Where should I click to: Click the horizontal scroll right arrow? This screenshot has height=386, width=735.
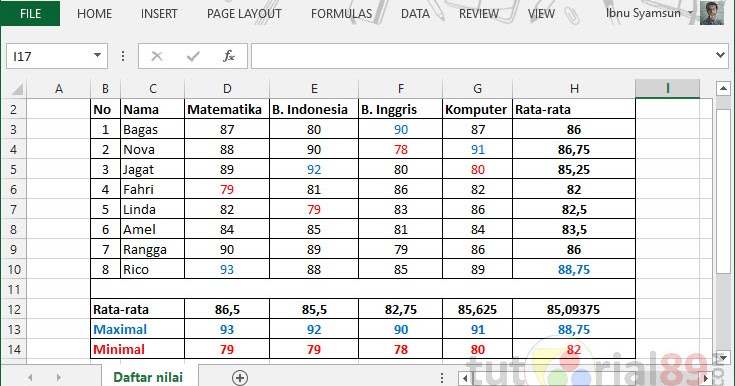coord(705,378)
